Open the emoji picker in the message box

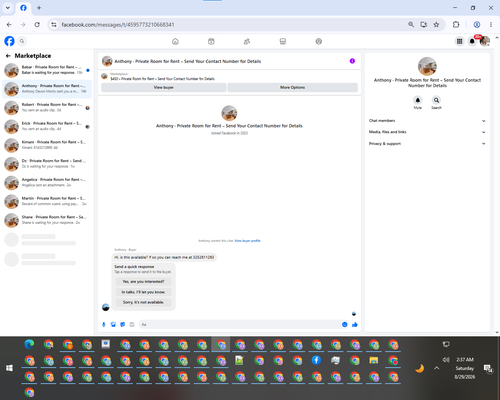345,324
